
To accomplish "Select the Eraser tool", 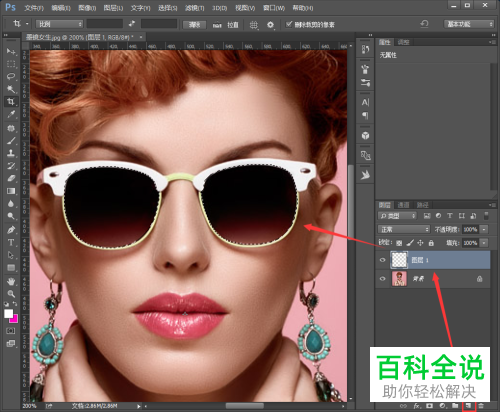I will (x=11, y=178).
